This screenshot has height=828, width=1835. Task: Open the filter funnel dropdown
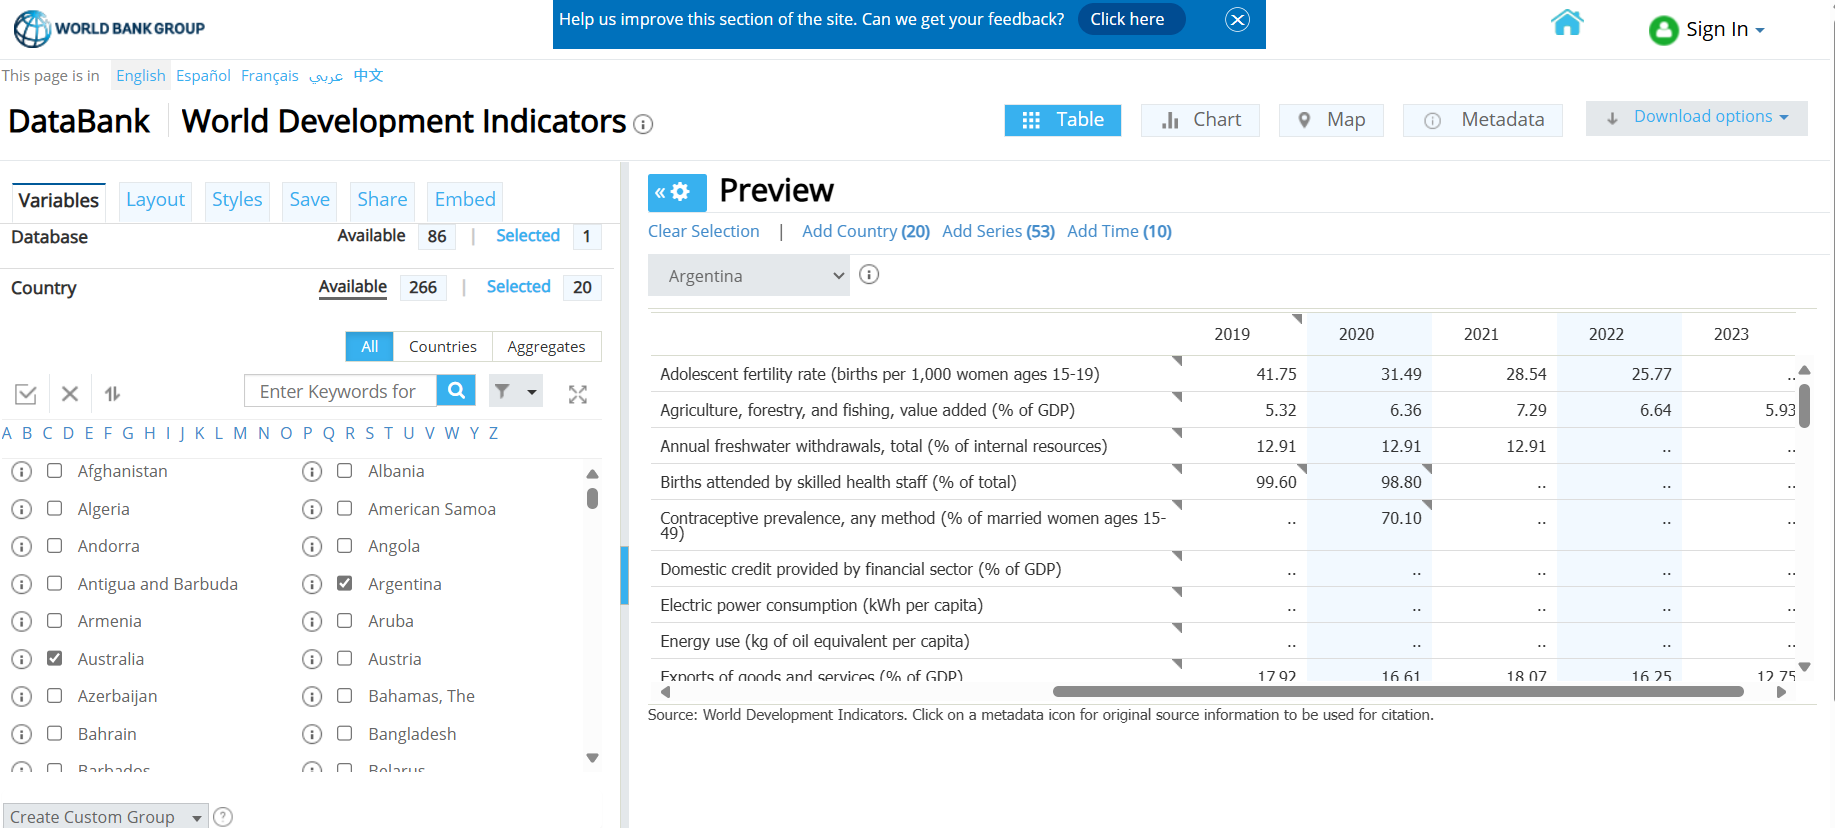point(516,391)
